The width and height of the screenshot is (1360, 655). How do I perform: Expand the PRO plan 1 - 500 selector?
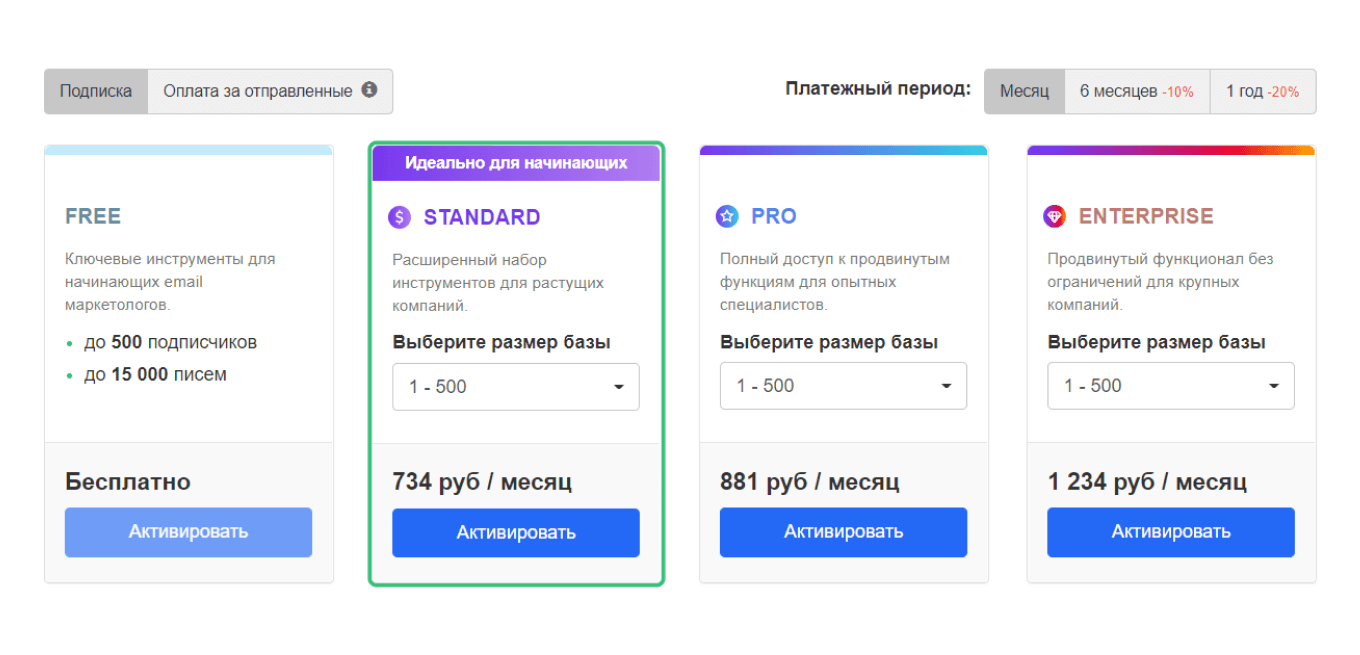(843, 386)
